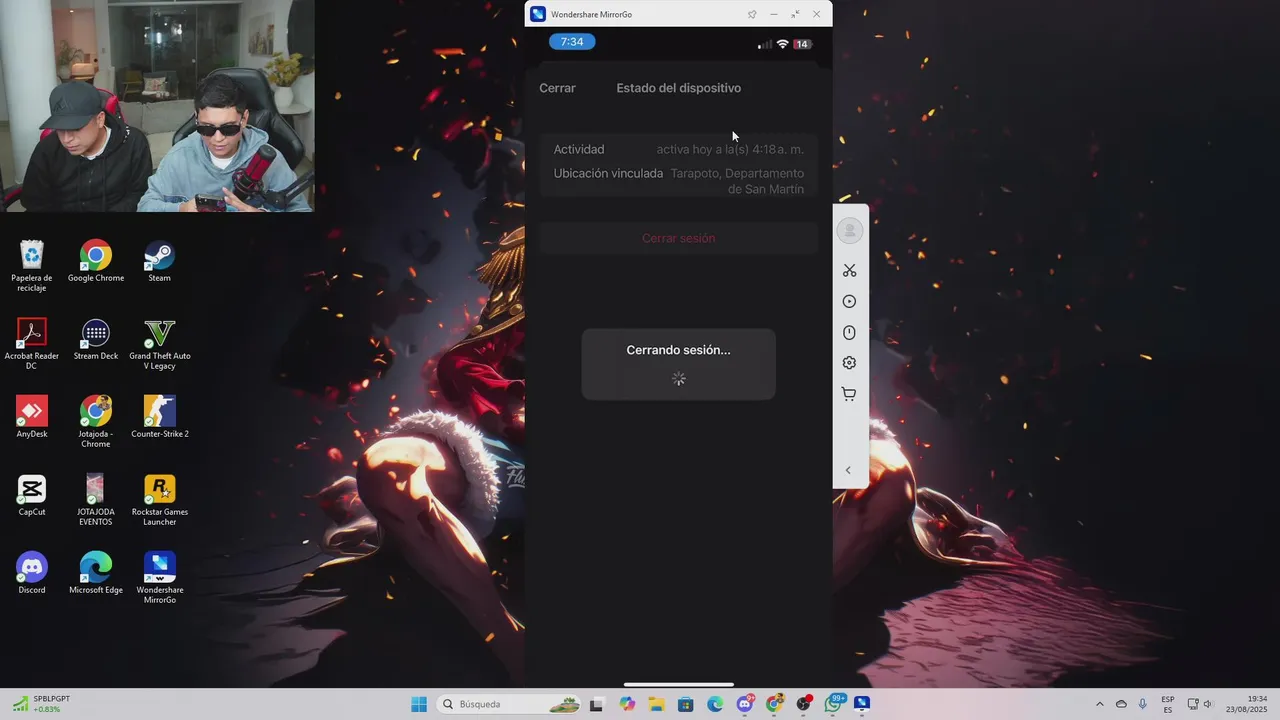Click the taskbar Búsqueda search box
Screen dimensions: 1280x720
pyautogui.click(x=510, y=704)
